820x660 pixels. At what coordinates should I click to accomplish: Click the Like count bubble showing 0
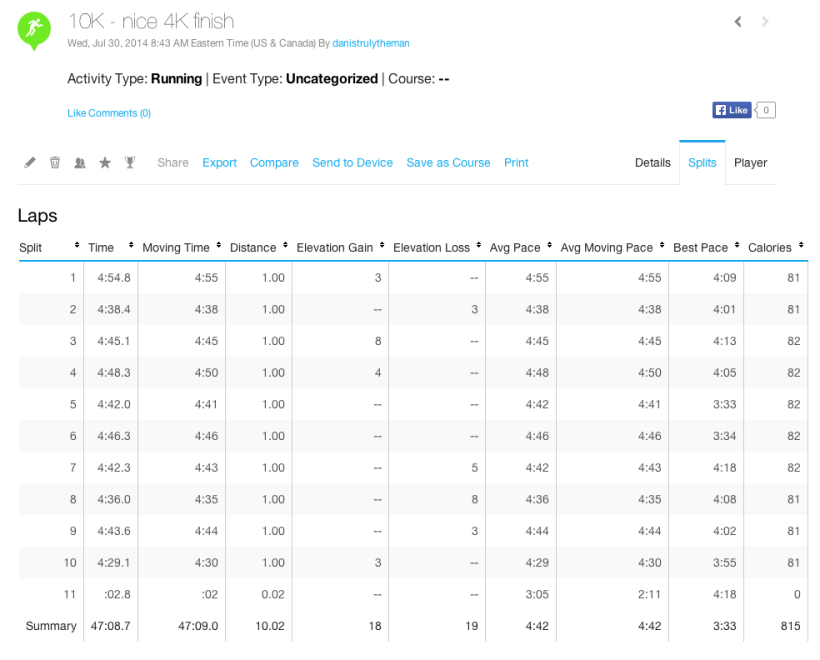765,110
